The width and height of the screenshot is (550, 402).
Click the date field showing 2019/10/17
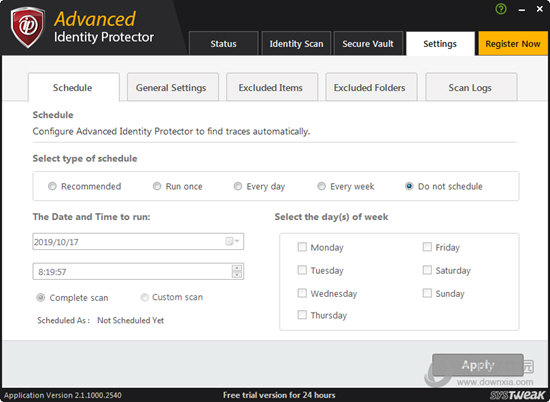tap(138, 241)
